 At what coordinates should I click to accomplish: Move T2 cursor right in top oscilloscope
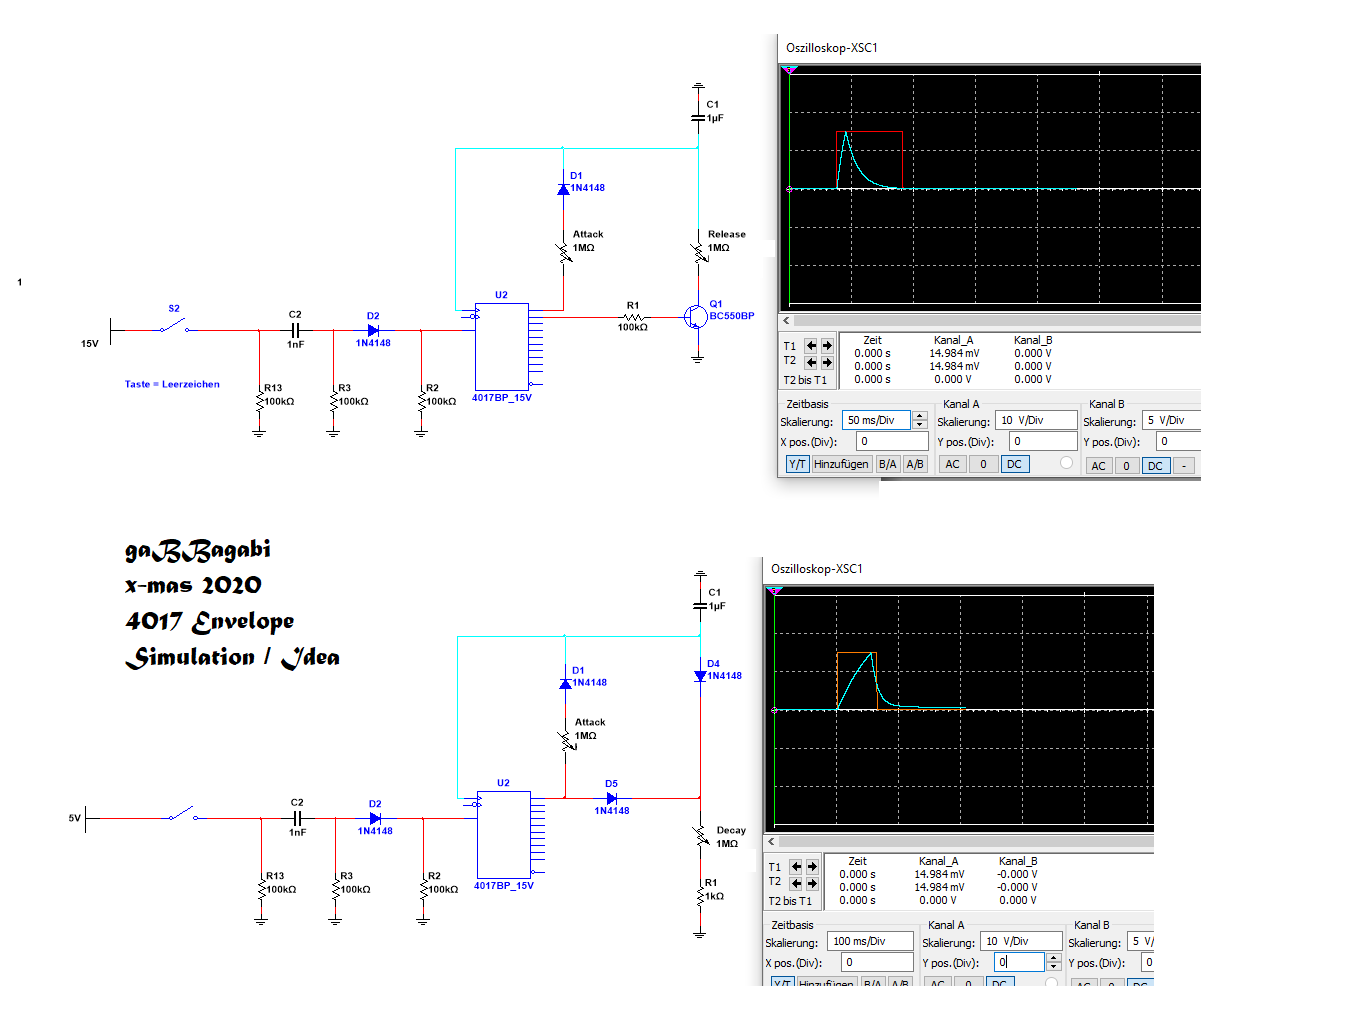[827, 362]
